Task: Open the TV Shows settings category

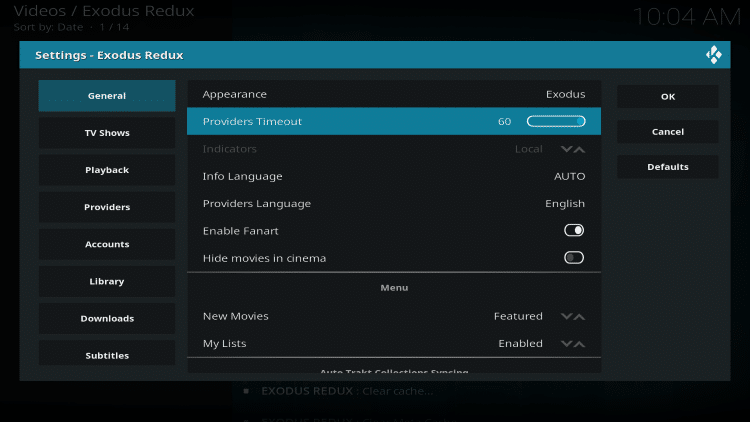Action: coord(107,133)
